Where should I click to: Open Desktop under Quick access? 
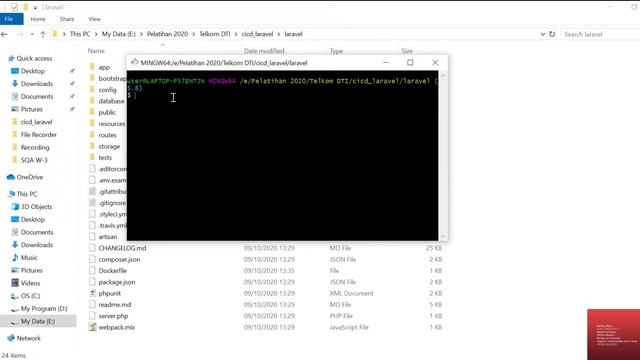(x=33, y=71)
